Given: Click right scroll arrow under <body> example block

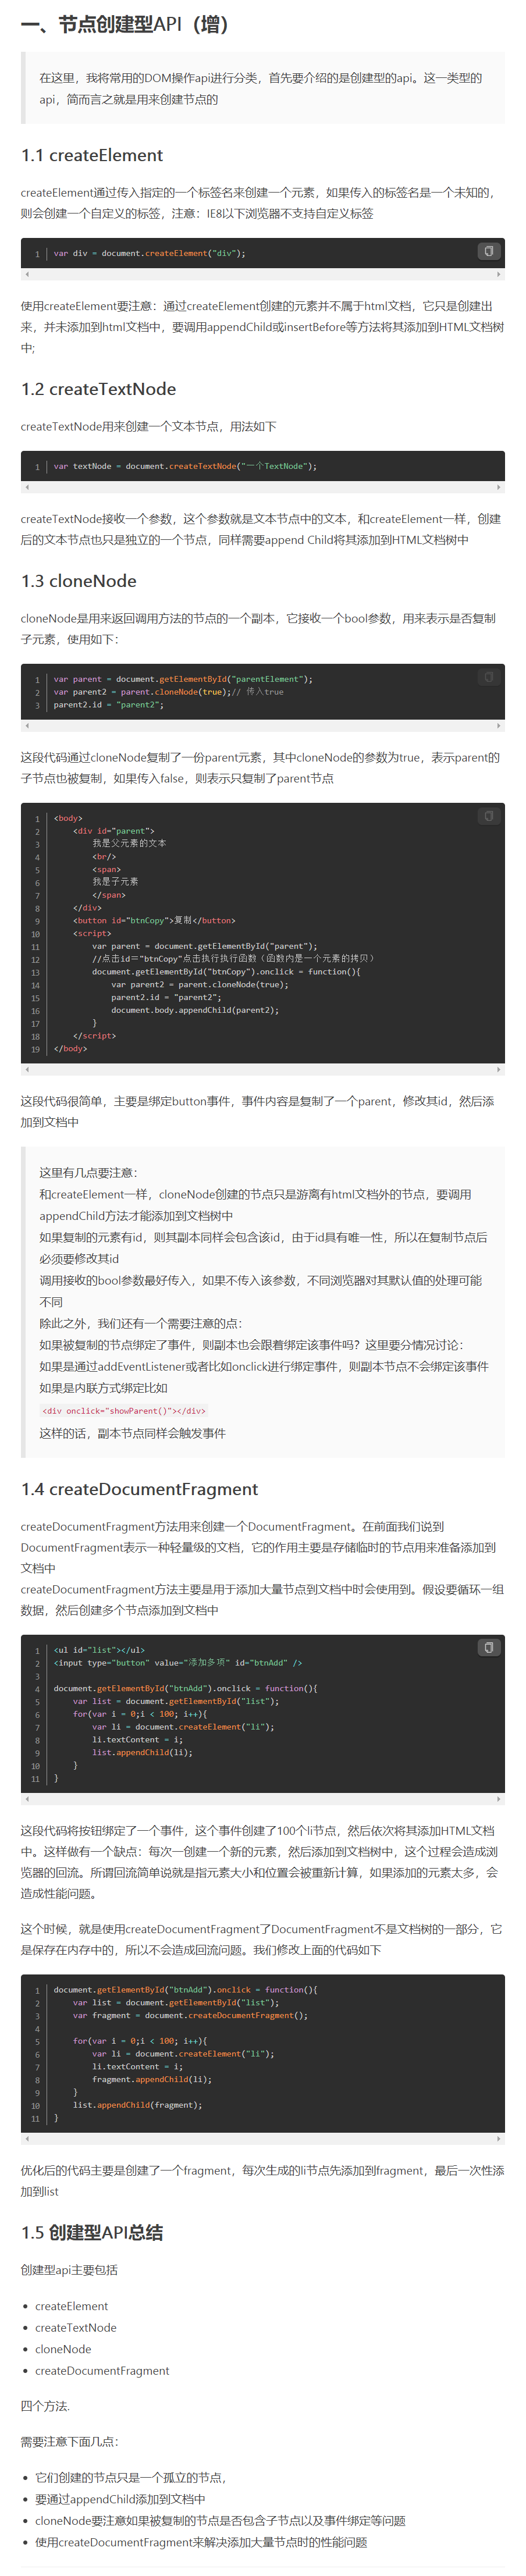Looking at the screenshot, I should 499,1070.
